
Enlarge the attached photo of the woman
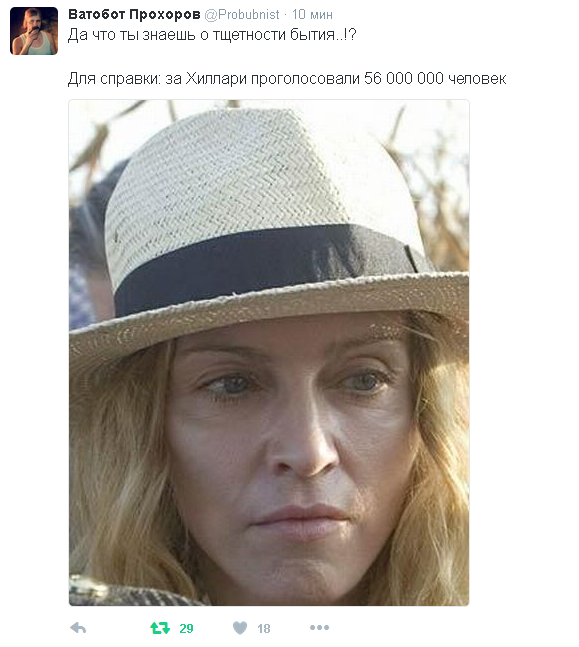[x=269, y=352]
